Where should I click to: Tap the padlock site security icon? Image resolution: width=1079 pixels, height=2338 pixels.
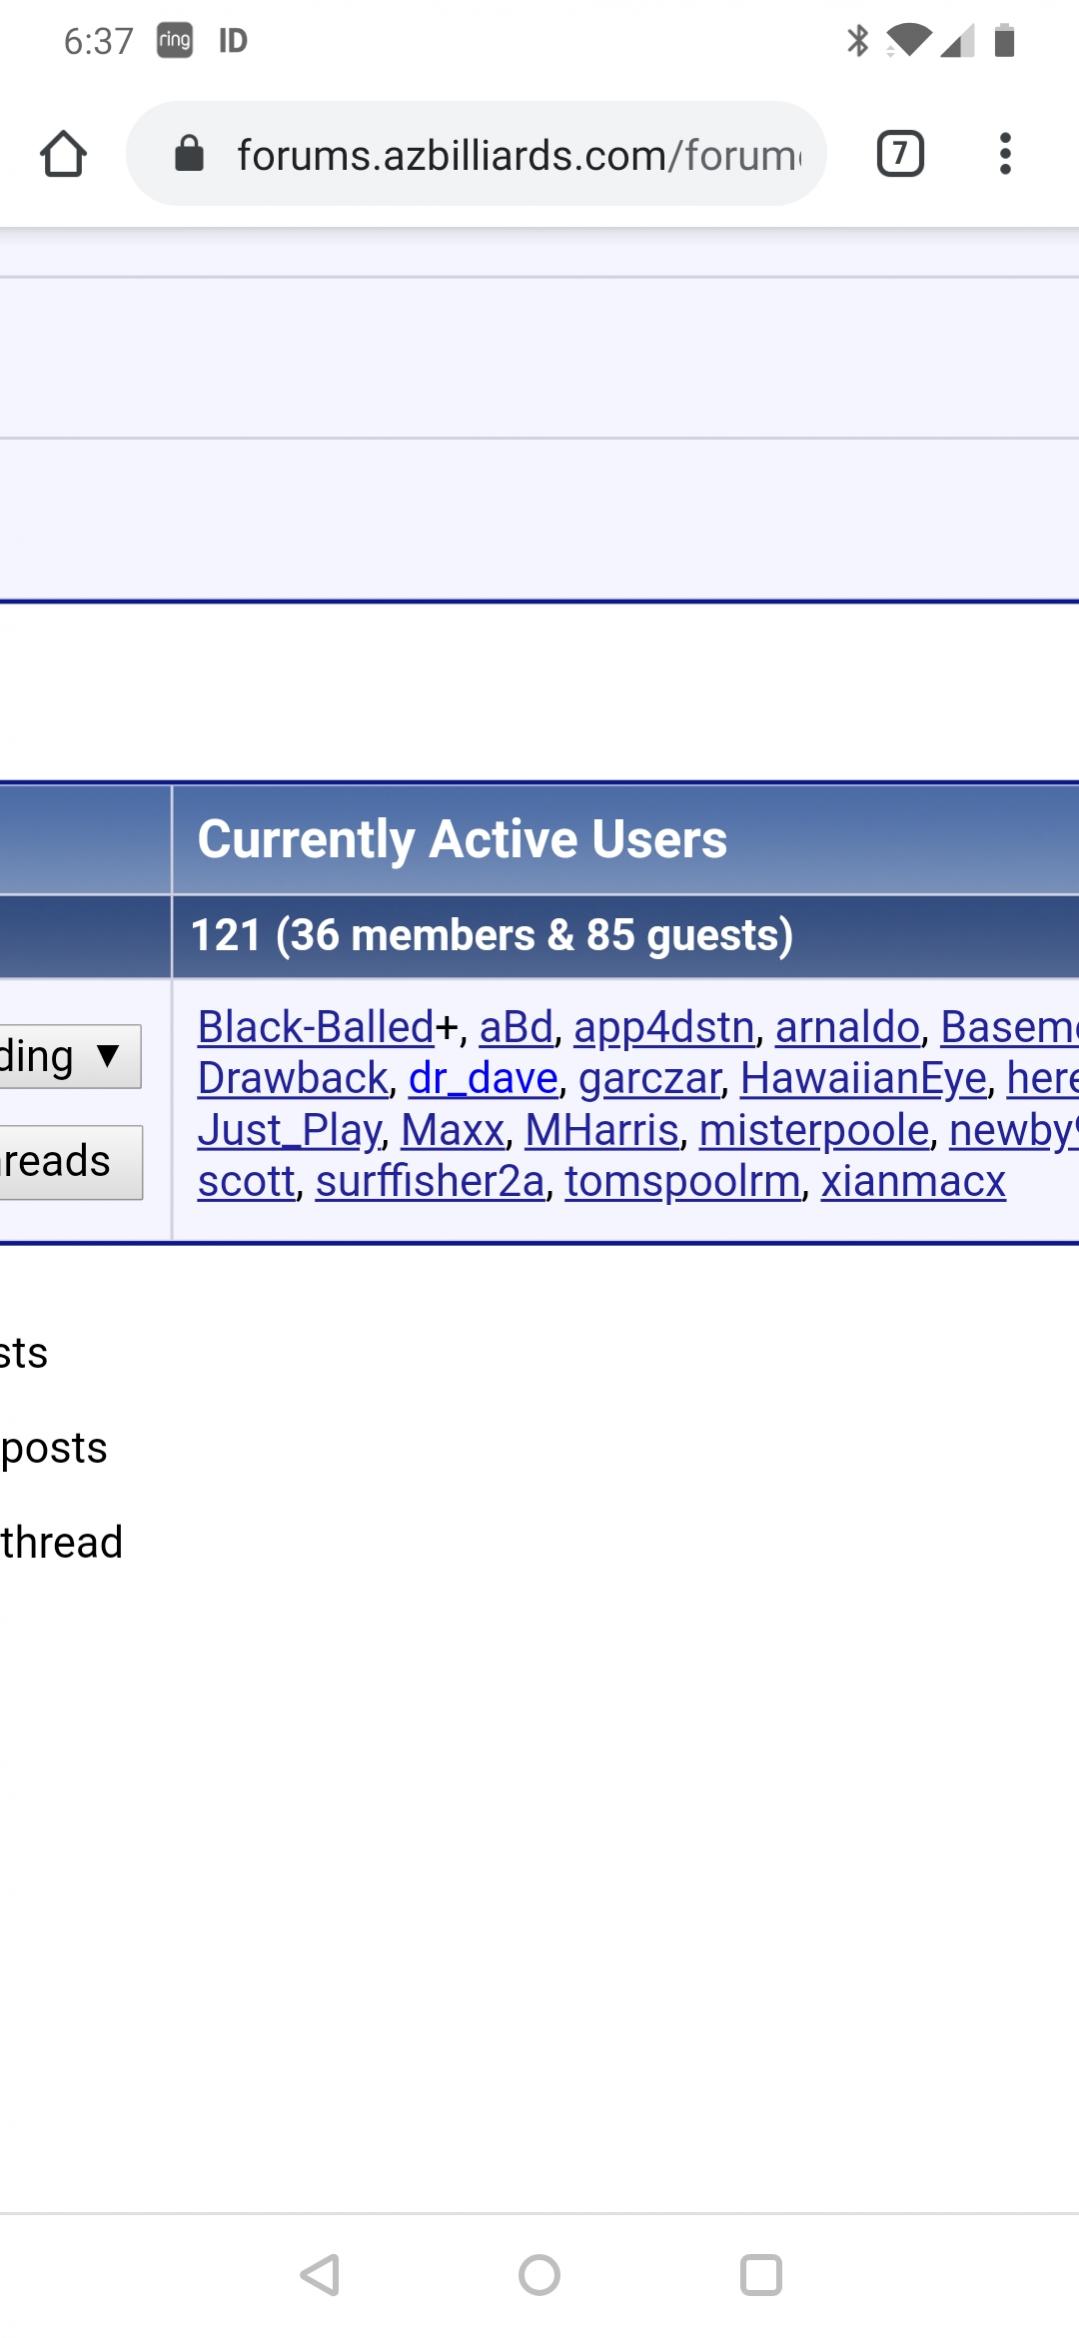pos(189,154)
